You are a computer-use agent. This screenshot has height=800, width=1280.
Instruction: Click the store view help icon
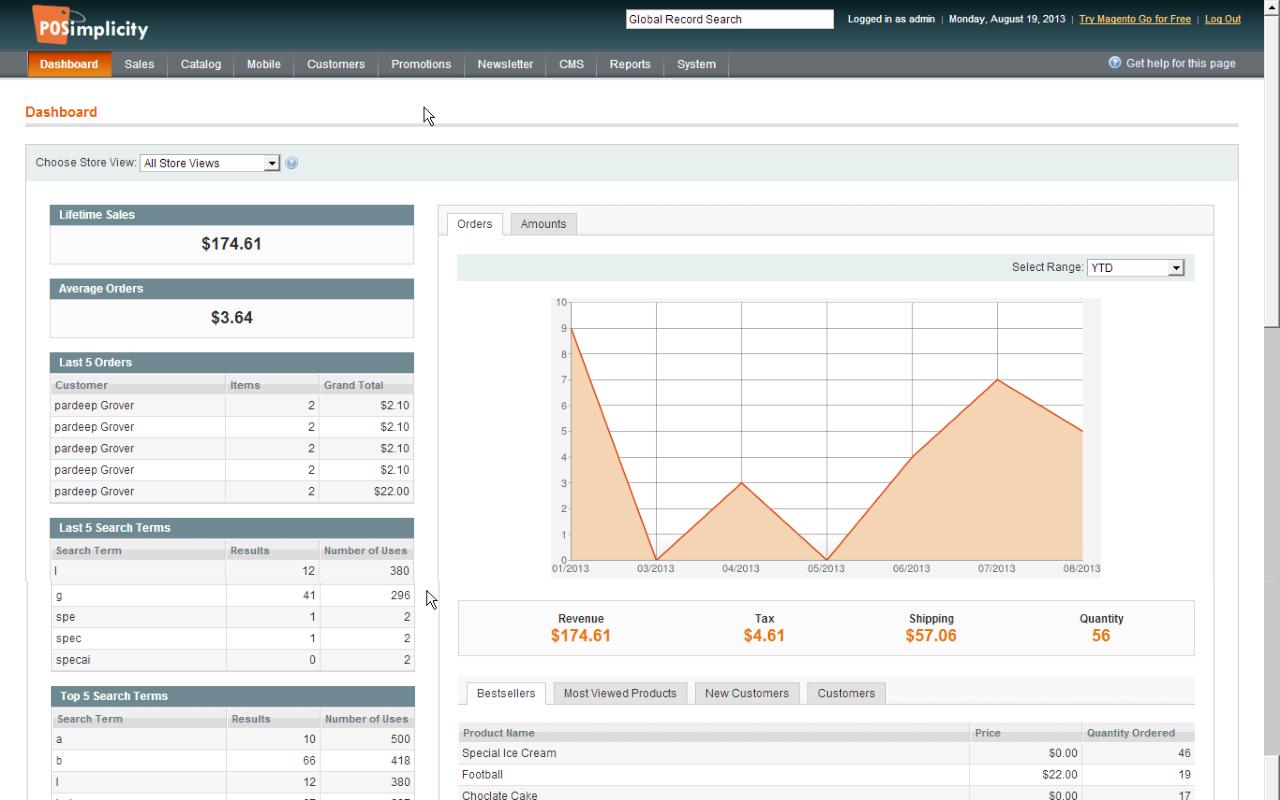[292, 163]
